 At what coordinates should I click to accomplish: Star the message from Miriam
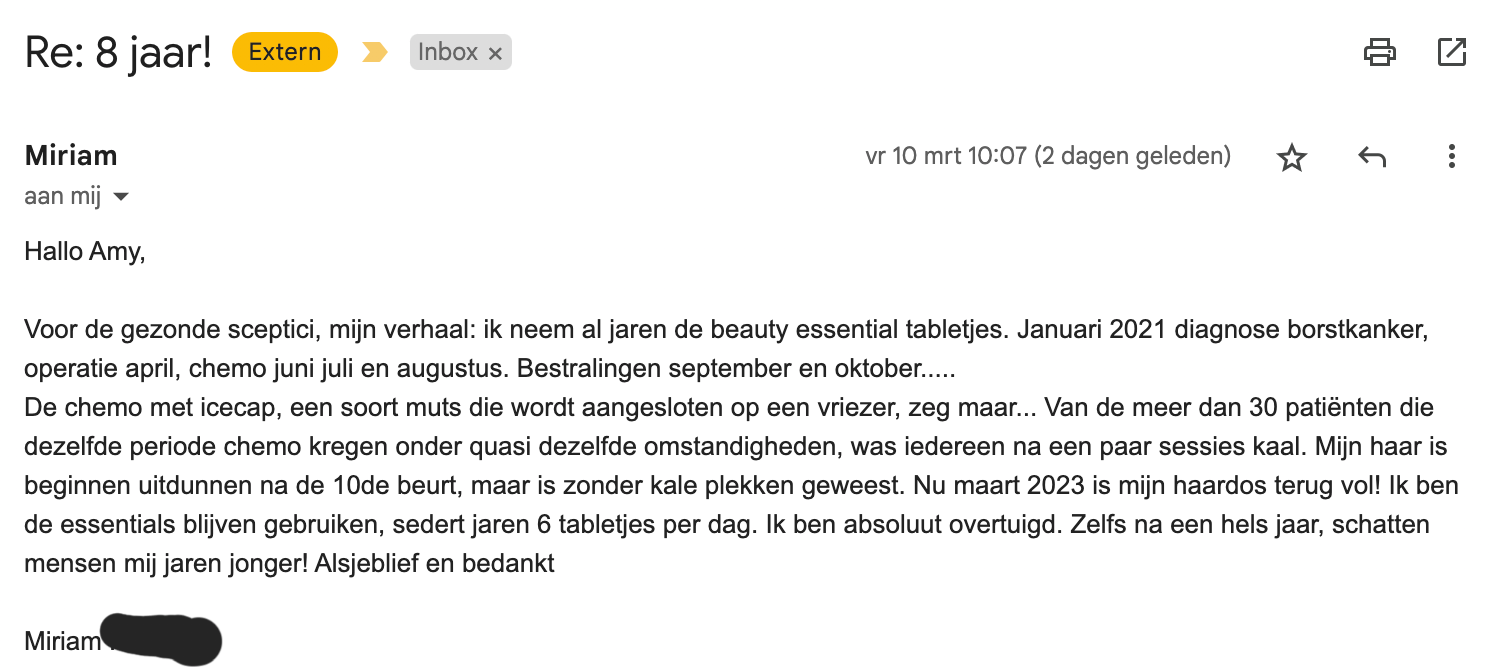click(1292, 157)
